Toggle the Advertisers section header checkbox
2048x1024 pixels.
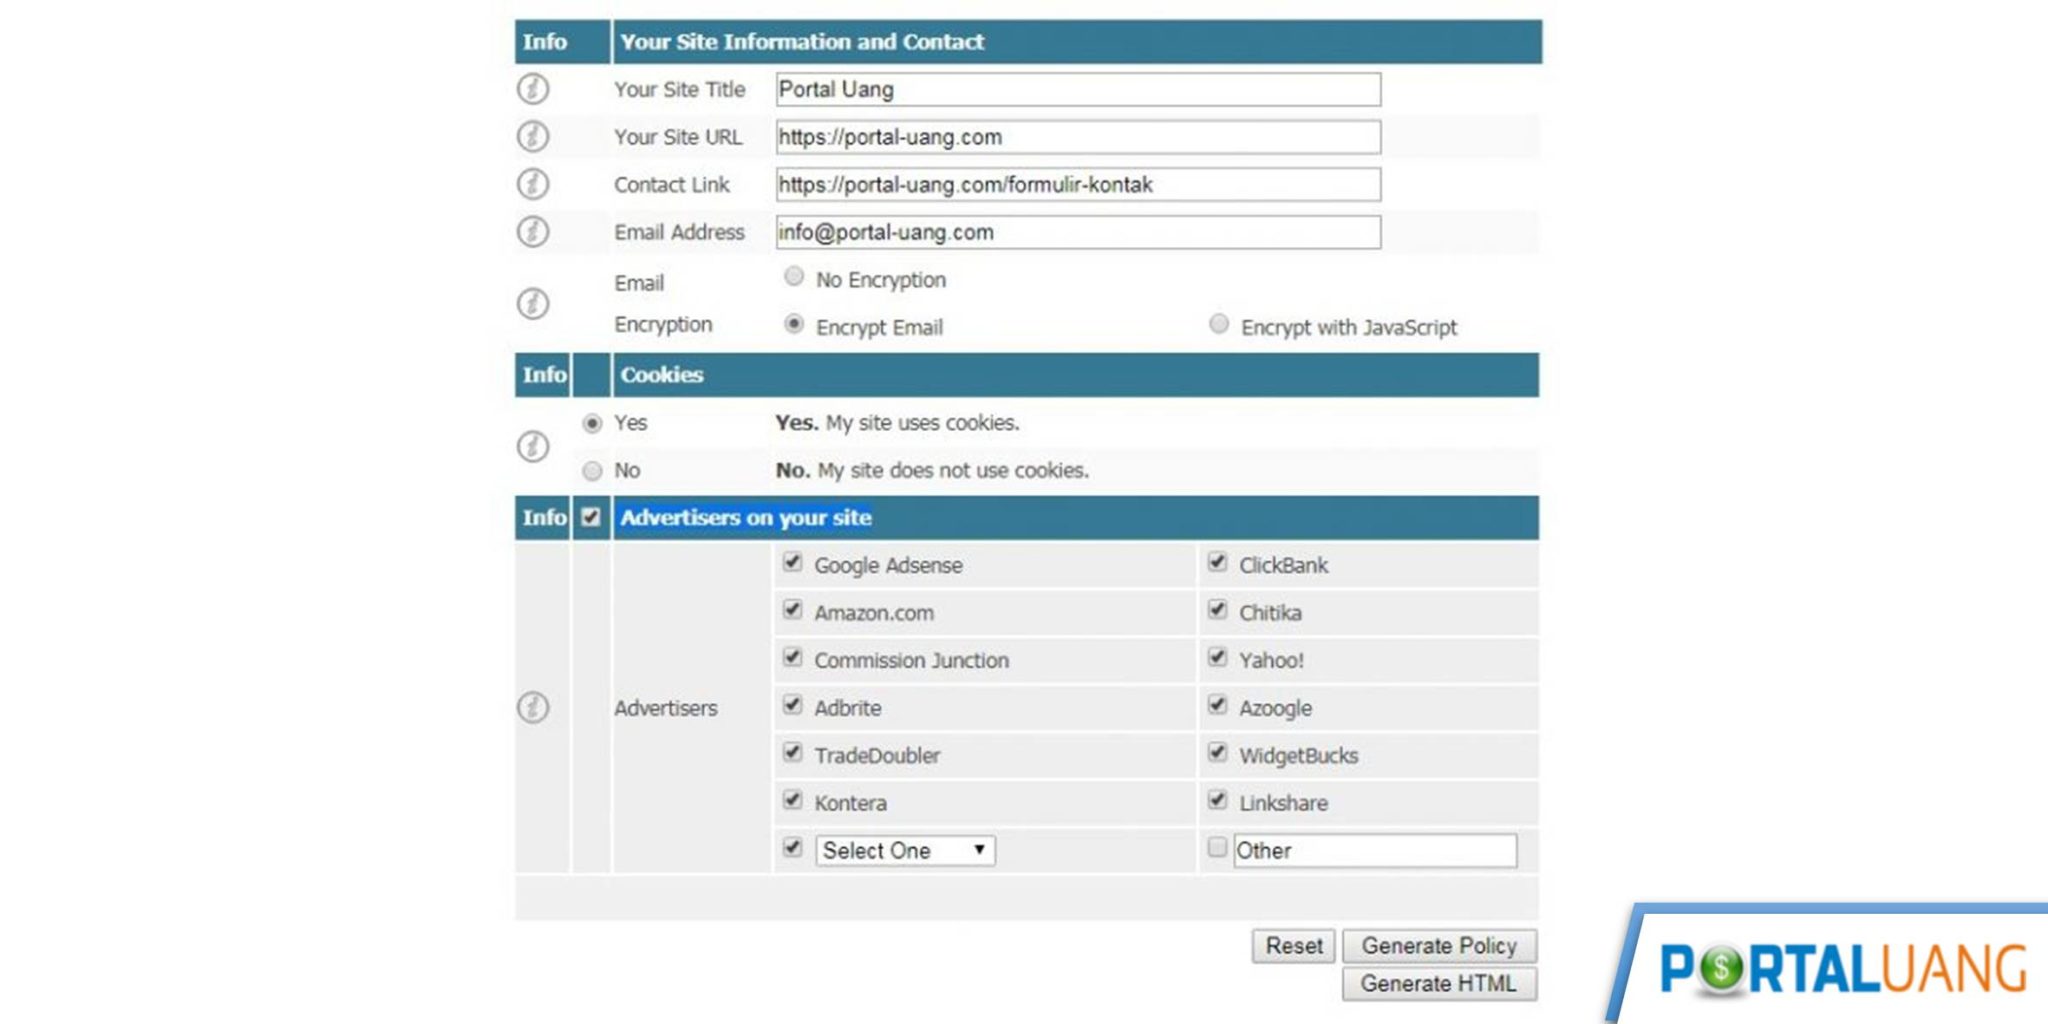click(591, 518)
